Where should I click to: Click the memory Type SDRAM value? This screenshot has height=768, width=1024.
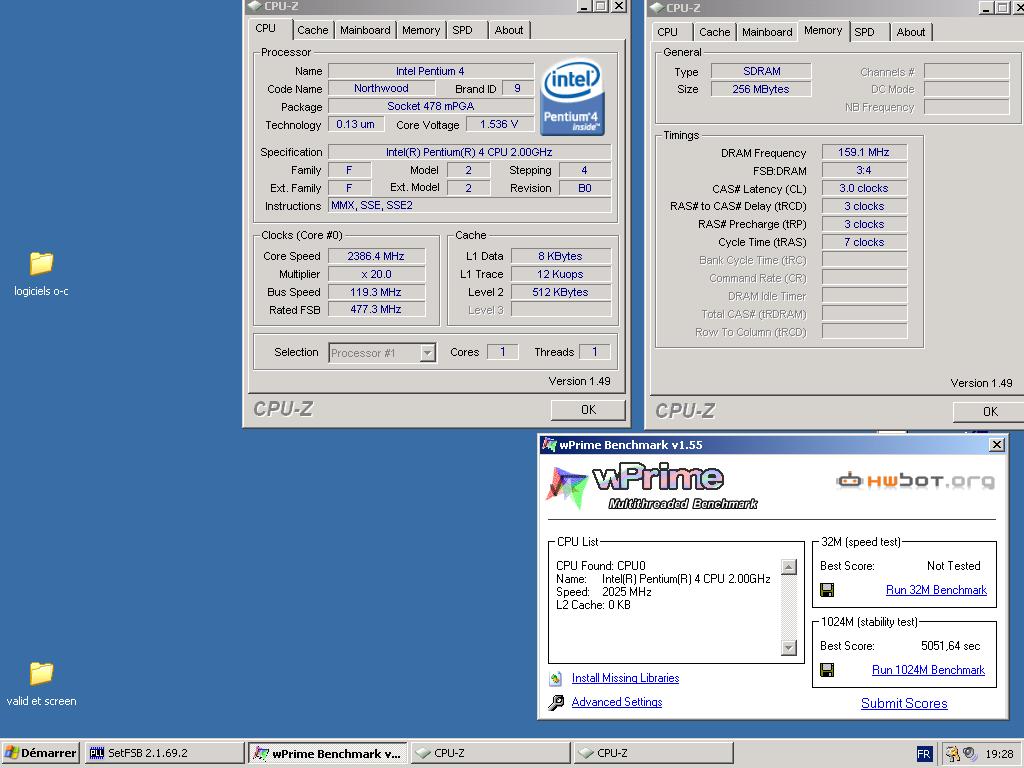click(x=761, y=71)
